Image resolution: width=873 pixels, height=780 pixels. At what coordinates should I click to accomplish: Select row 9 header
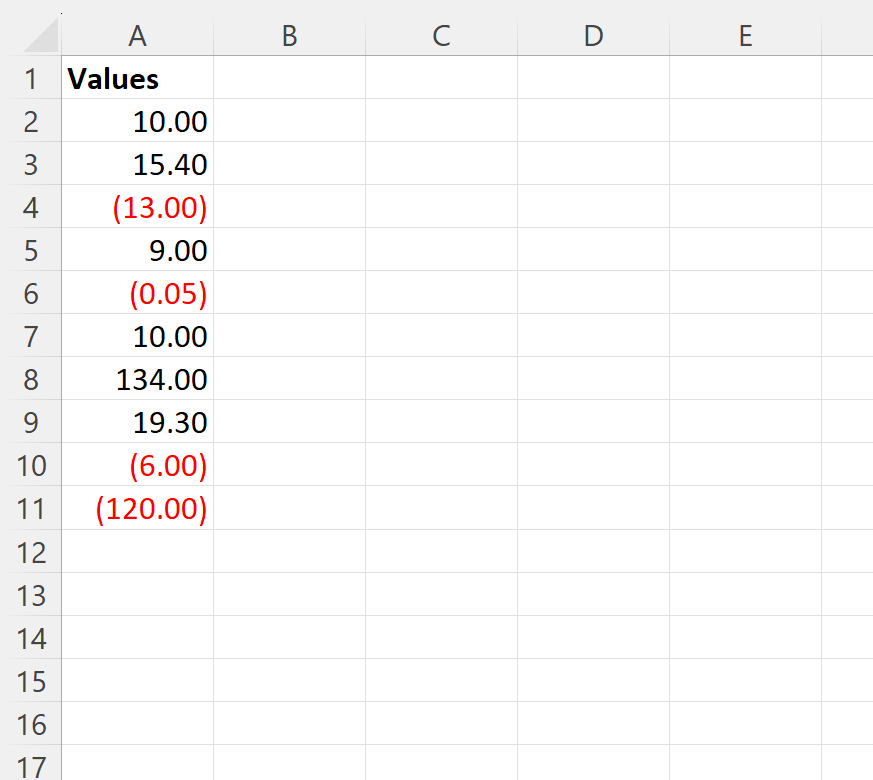pyautogui.click(x=31, y=421)
